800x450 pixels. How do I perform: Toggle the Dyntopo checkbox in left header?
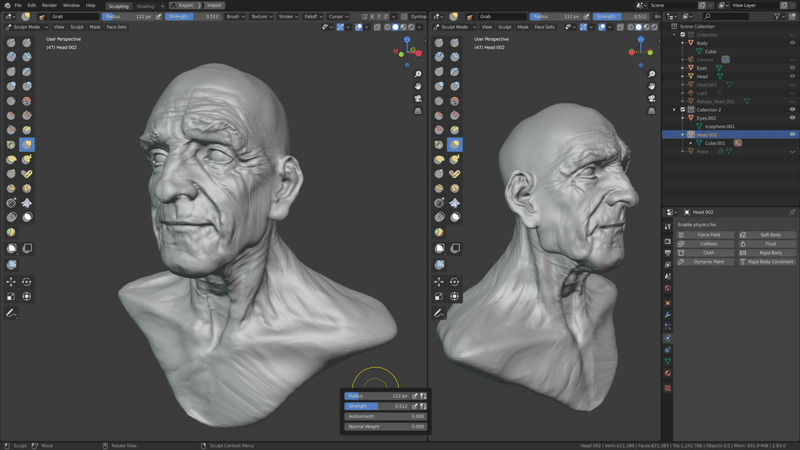(x=404, y=16)
